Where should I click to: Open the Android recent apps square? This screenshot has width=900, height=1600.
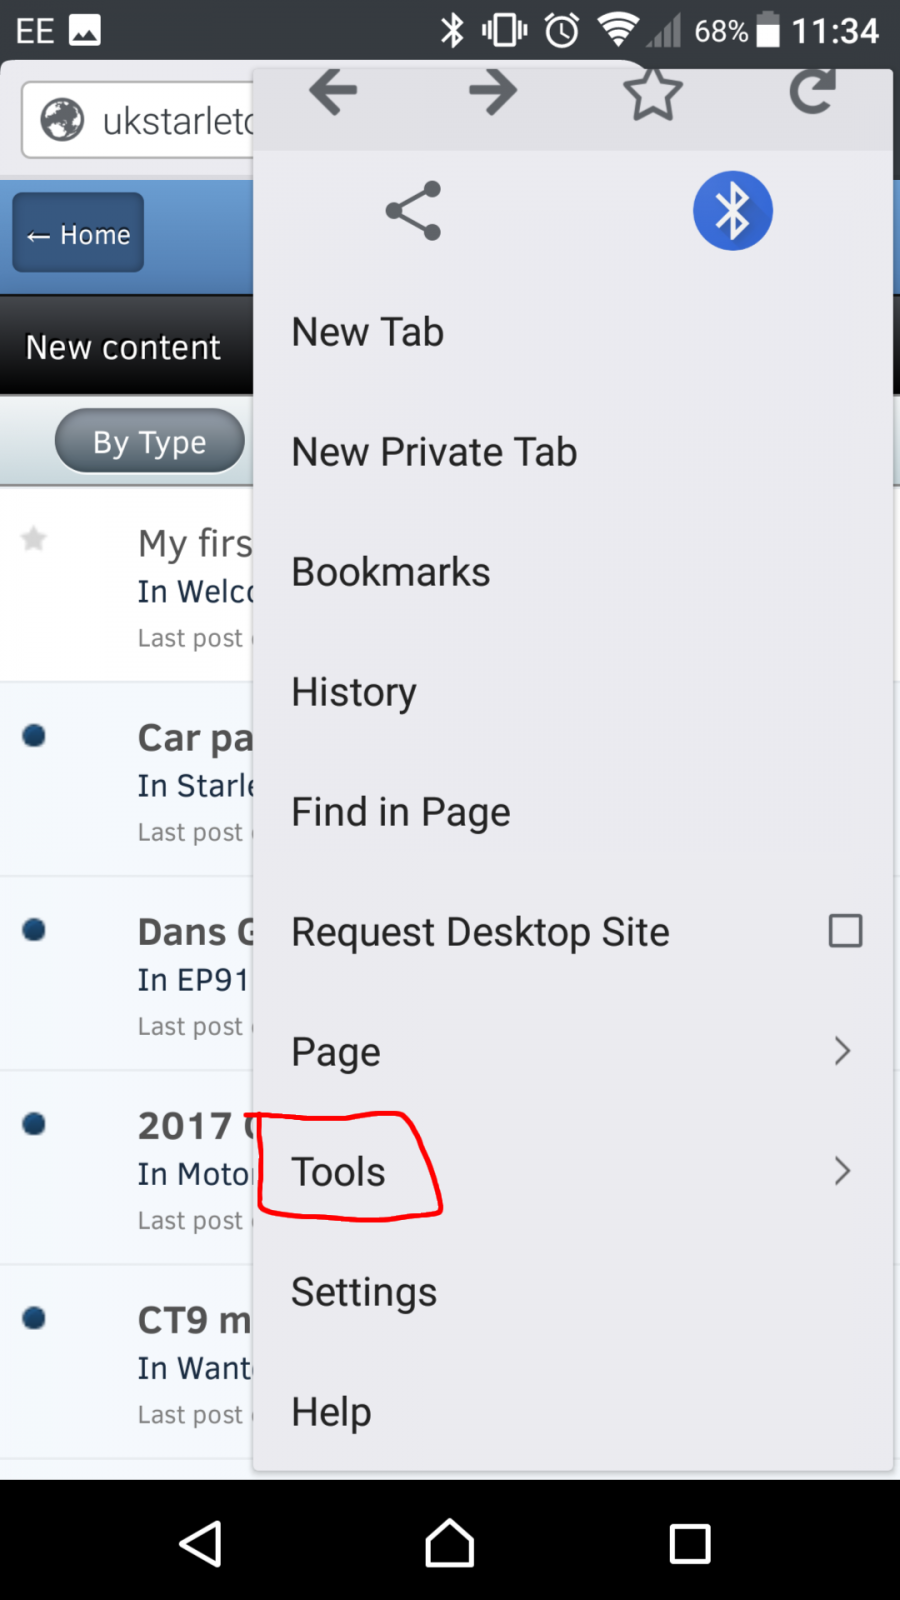click(690, 1543)
